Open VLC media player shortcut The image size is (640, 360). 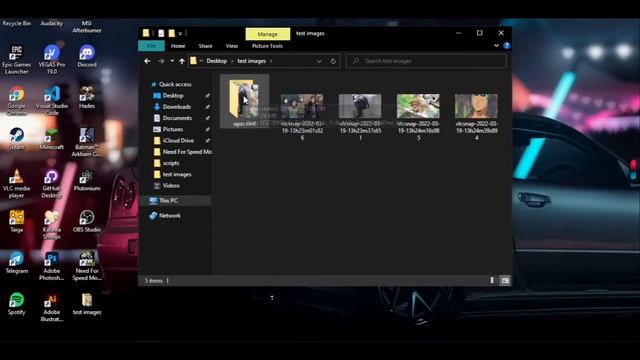16,184
